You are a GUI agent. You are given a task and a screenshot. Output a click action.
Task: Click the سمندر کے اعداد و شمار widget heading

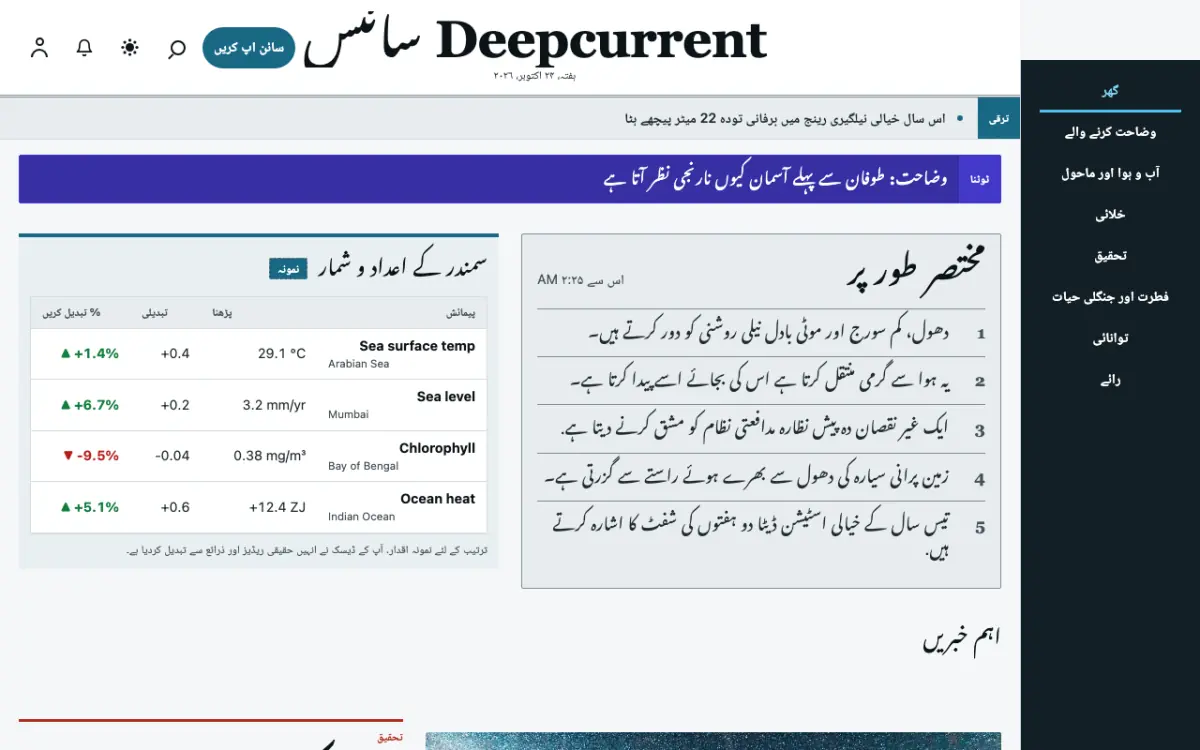402,266
